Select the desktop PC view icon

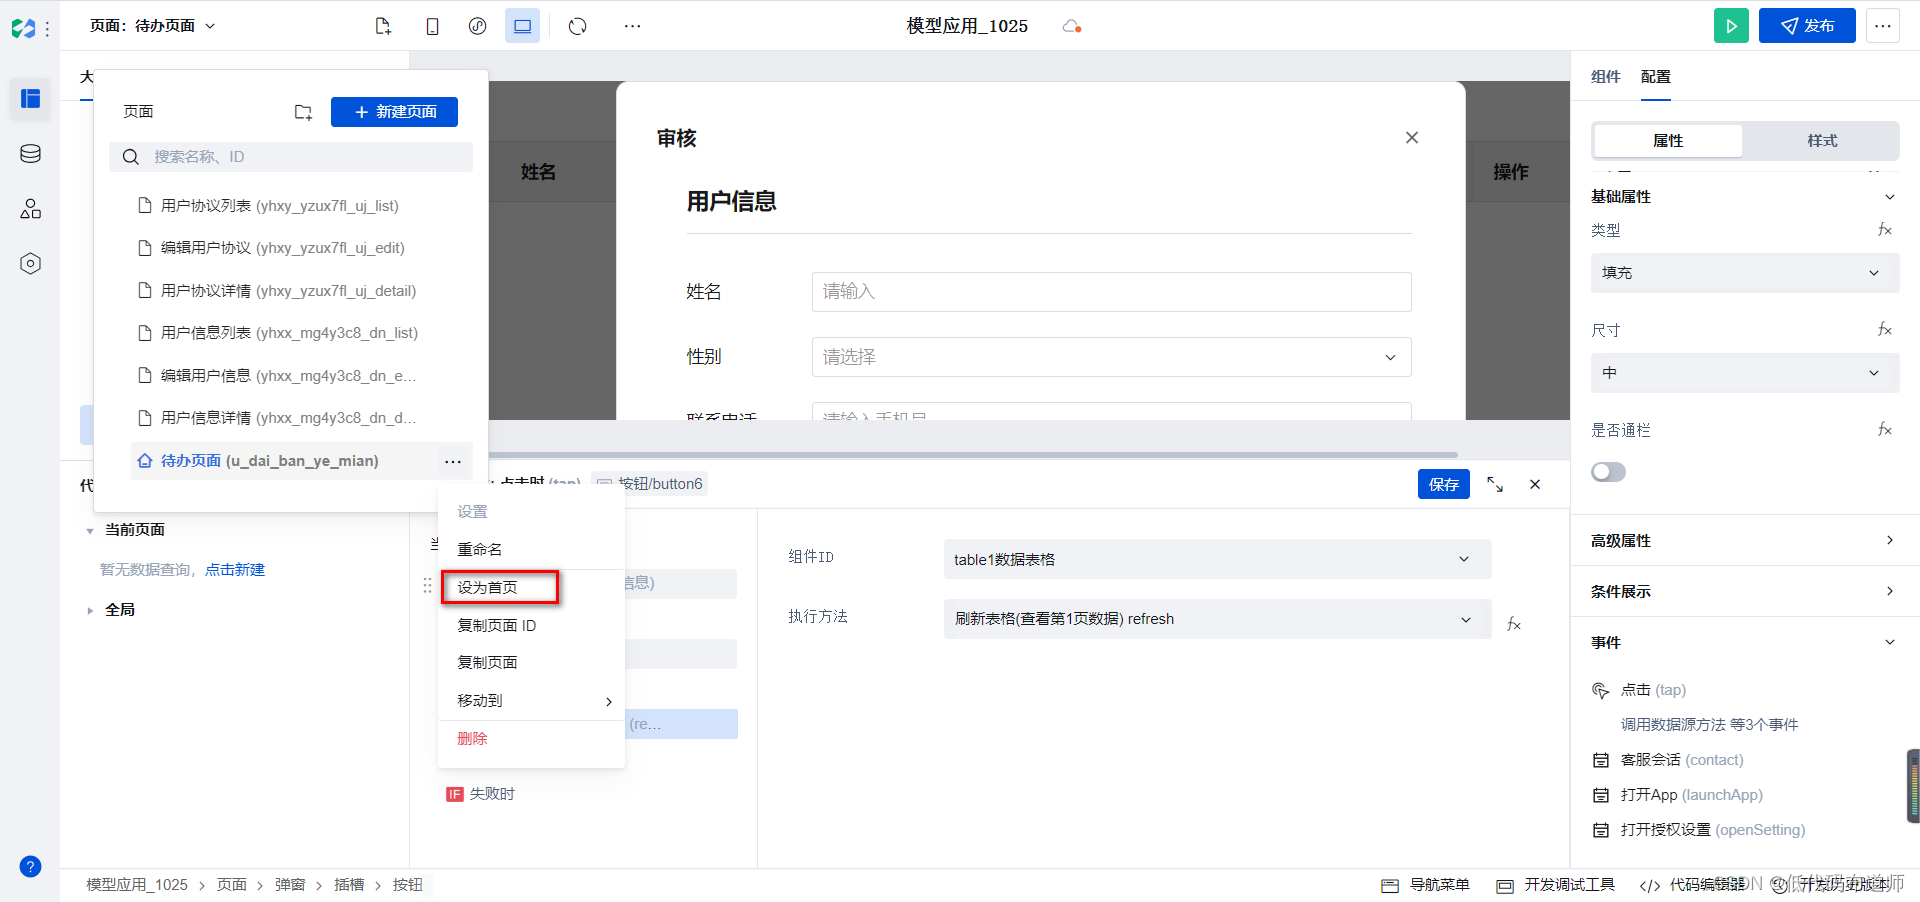click(x=522, y=26)
